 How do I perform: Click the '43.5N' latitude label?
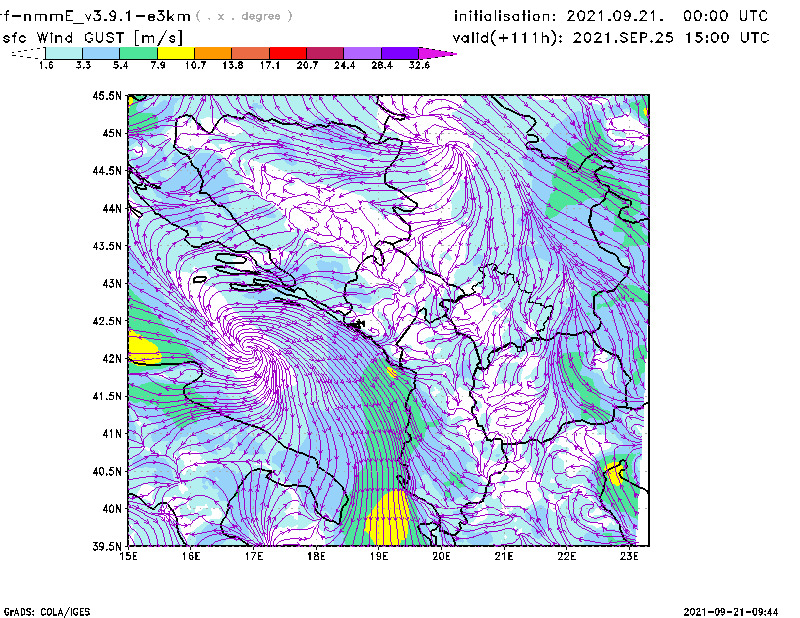[107, 246]
